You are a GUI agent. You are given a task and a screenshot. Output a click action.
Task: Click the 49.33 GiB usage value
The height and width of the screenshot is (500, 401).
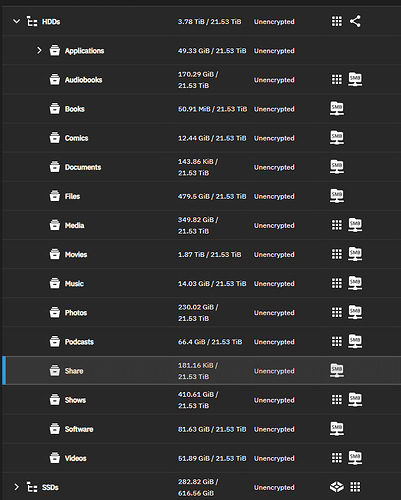coord(193,51)
